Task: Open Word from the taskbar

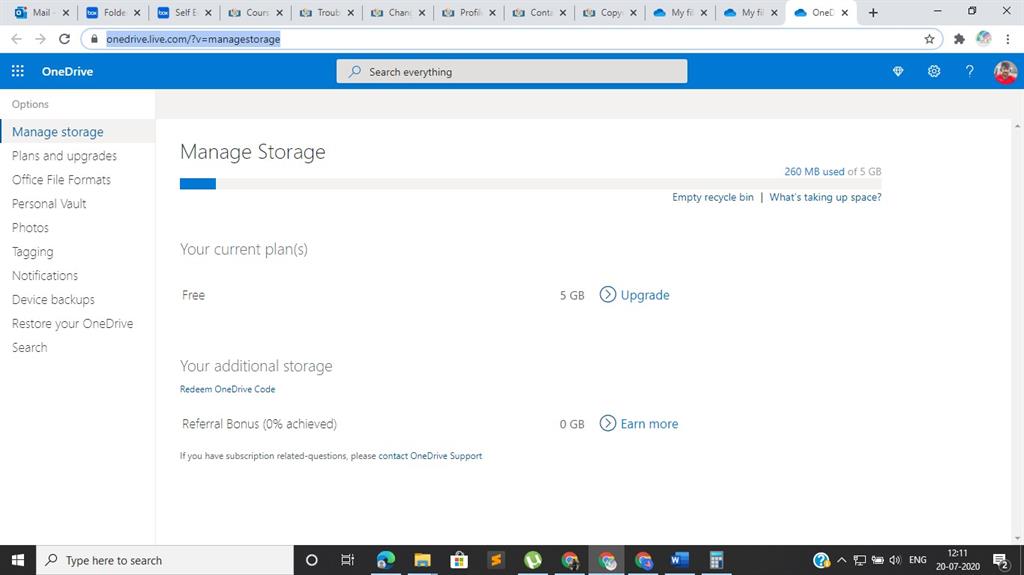Action: (680, 560)
